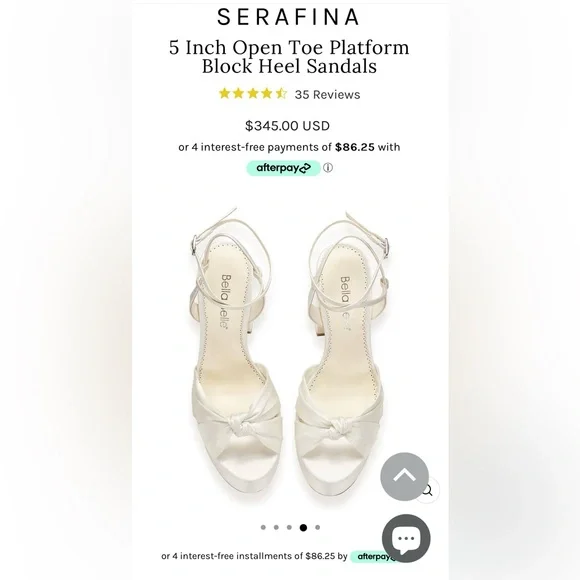Open the 35 Reviews link
The width and height of the screenshot is (580, 580).
click(x=327, y=95)
